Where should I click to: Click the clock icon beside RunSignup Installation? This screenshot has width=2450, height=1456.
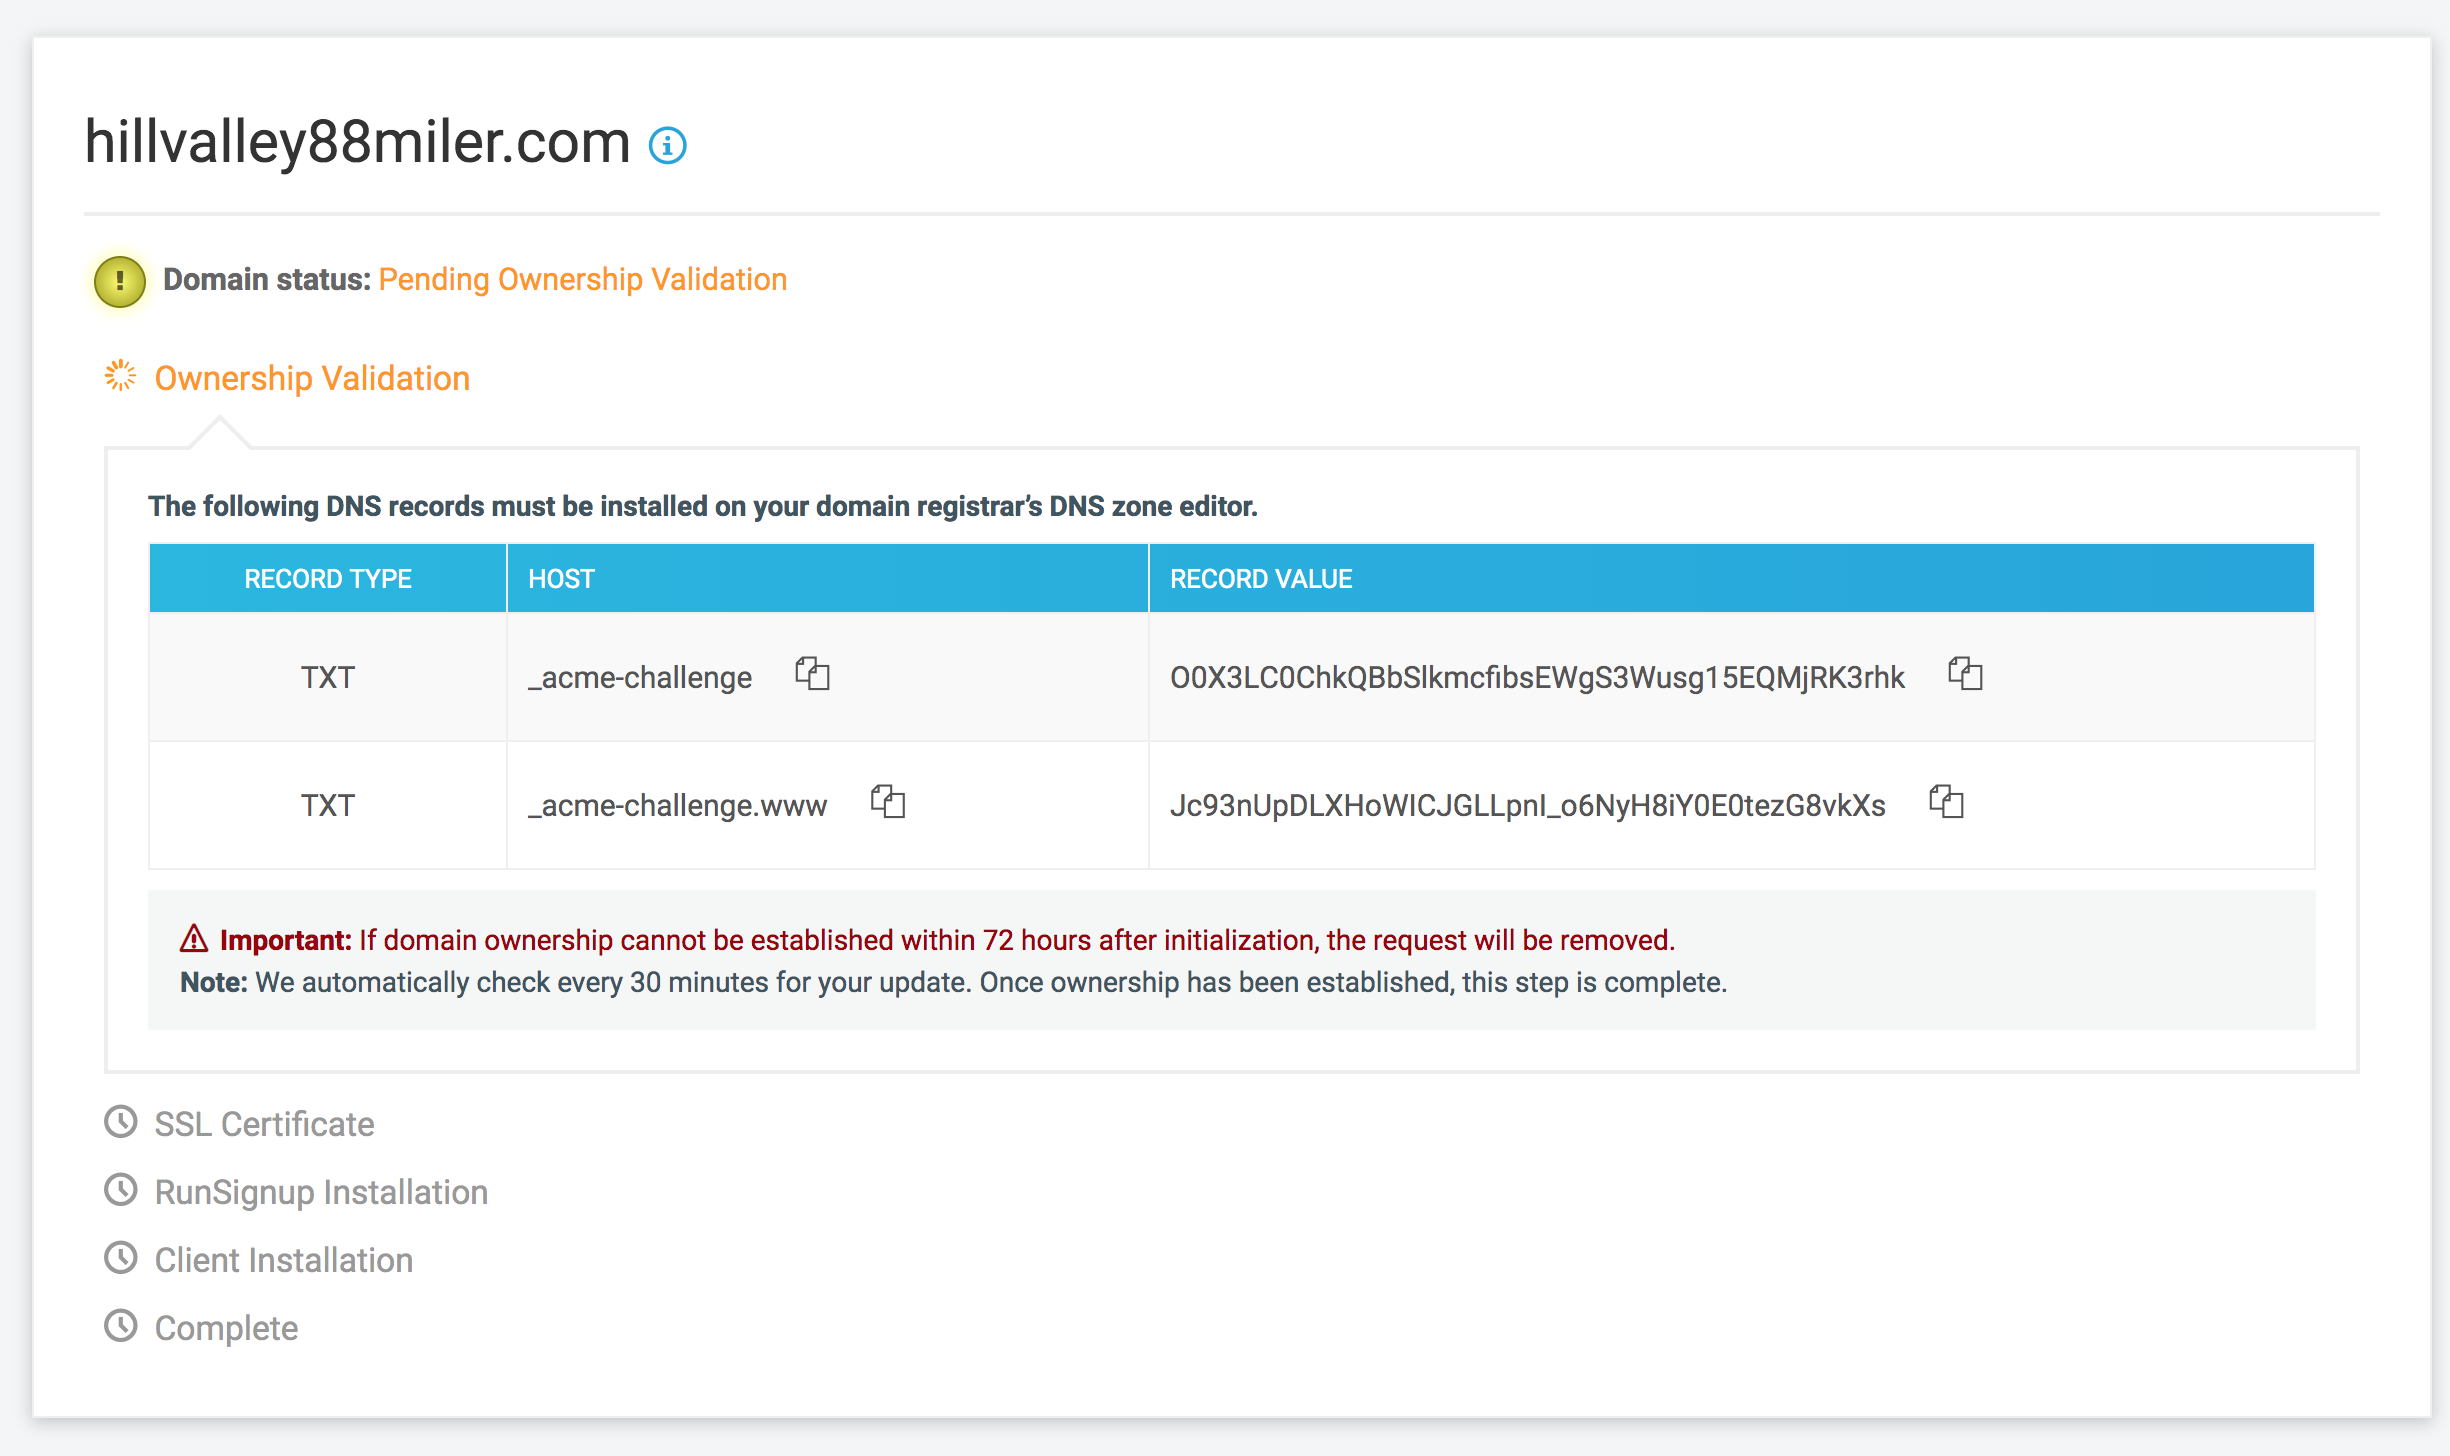tap(121, 1190)
